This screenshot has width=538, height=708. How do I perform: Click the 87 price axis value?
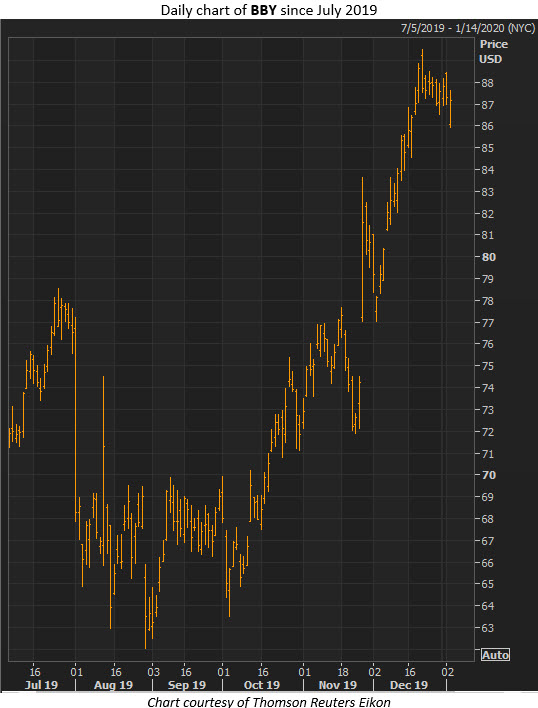(488, 105)
